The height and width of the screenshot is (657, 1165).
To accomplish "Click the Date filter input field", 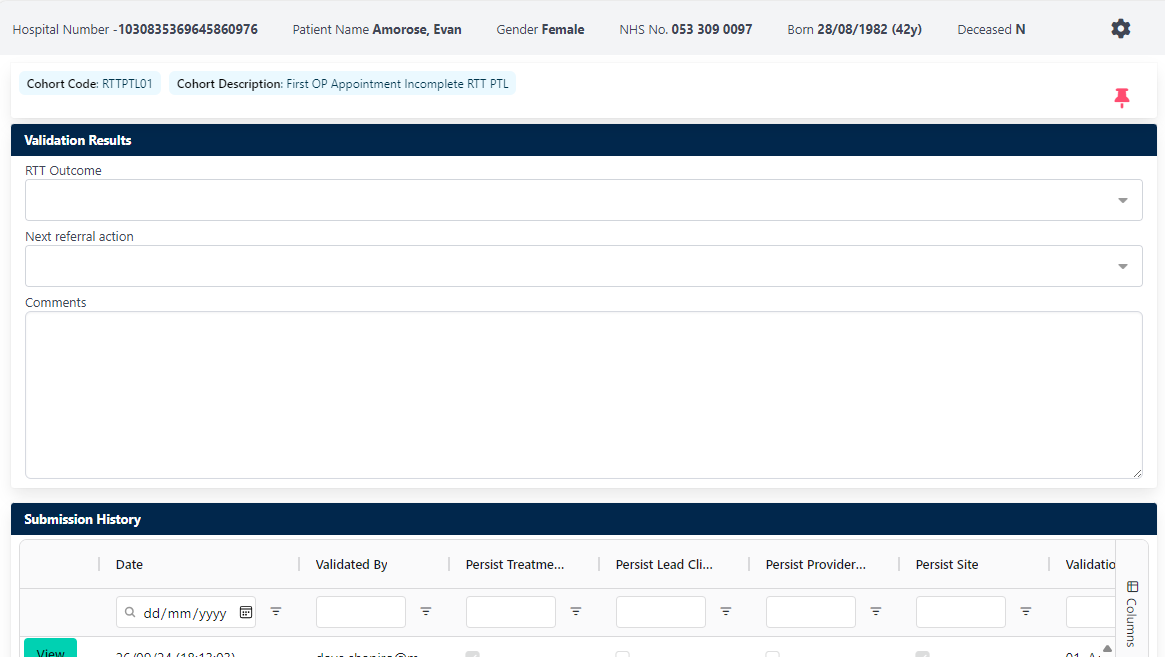I will [186, 612].
